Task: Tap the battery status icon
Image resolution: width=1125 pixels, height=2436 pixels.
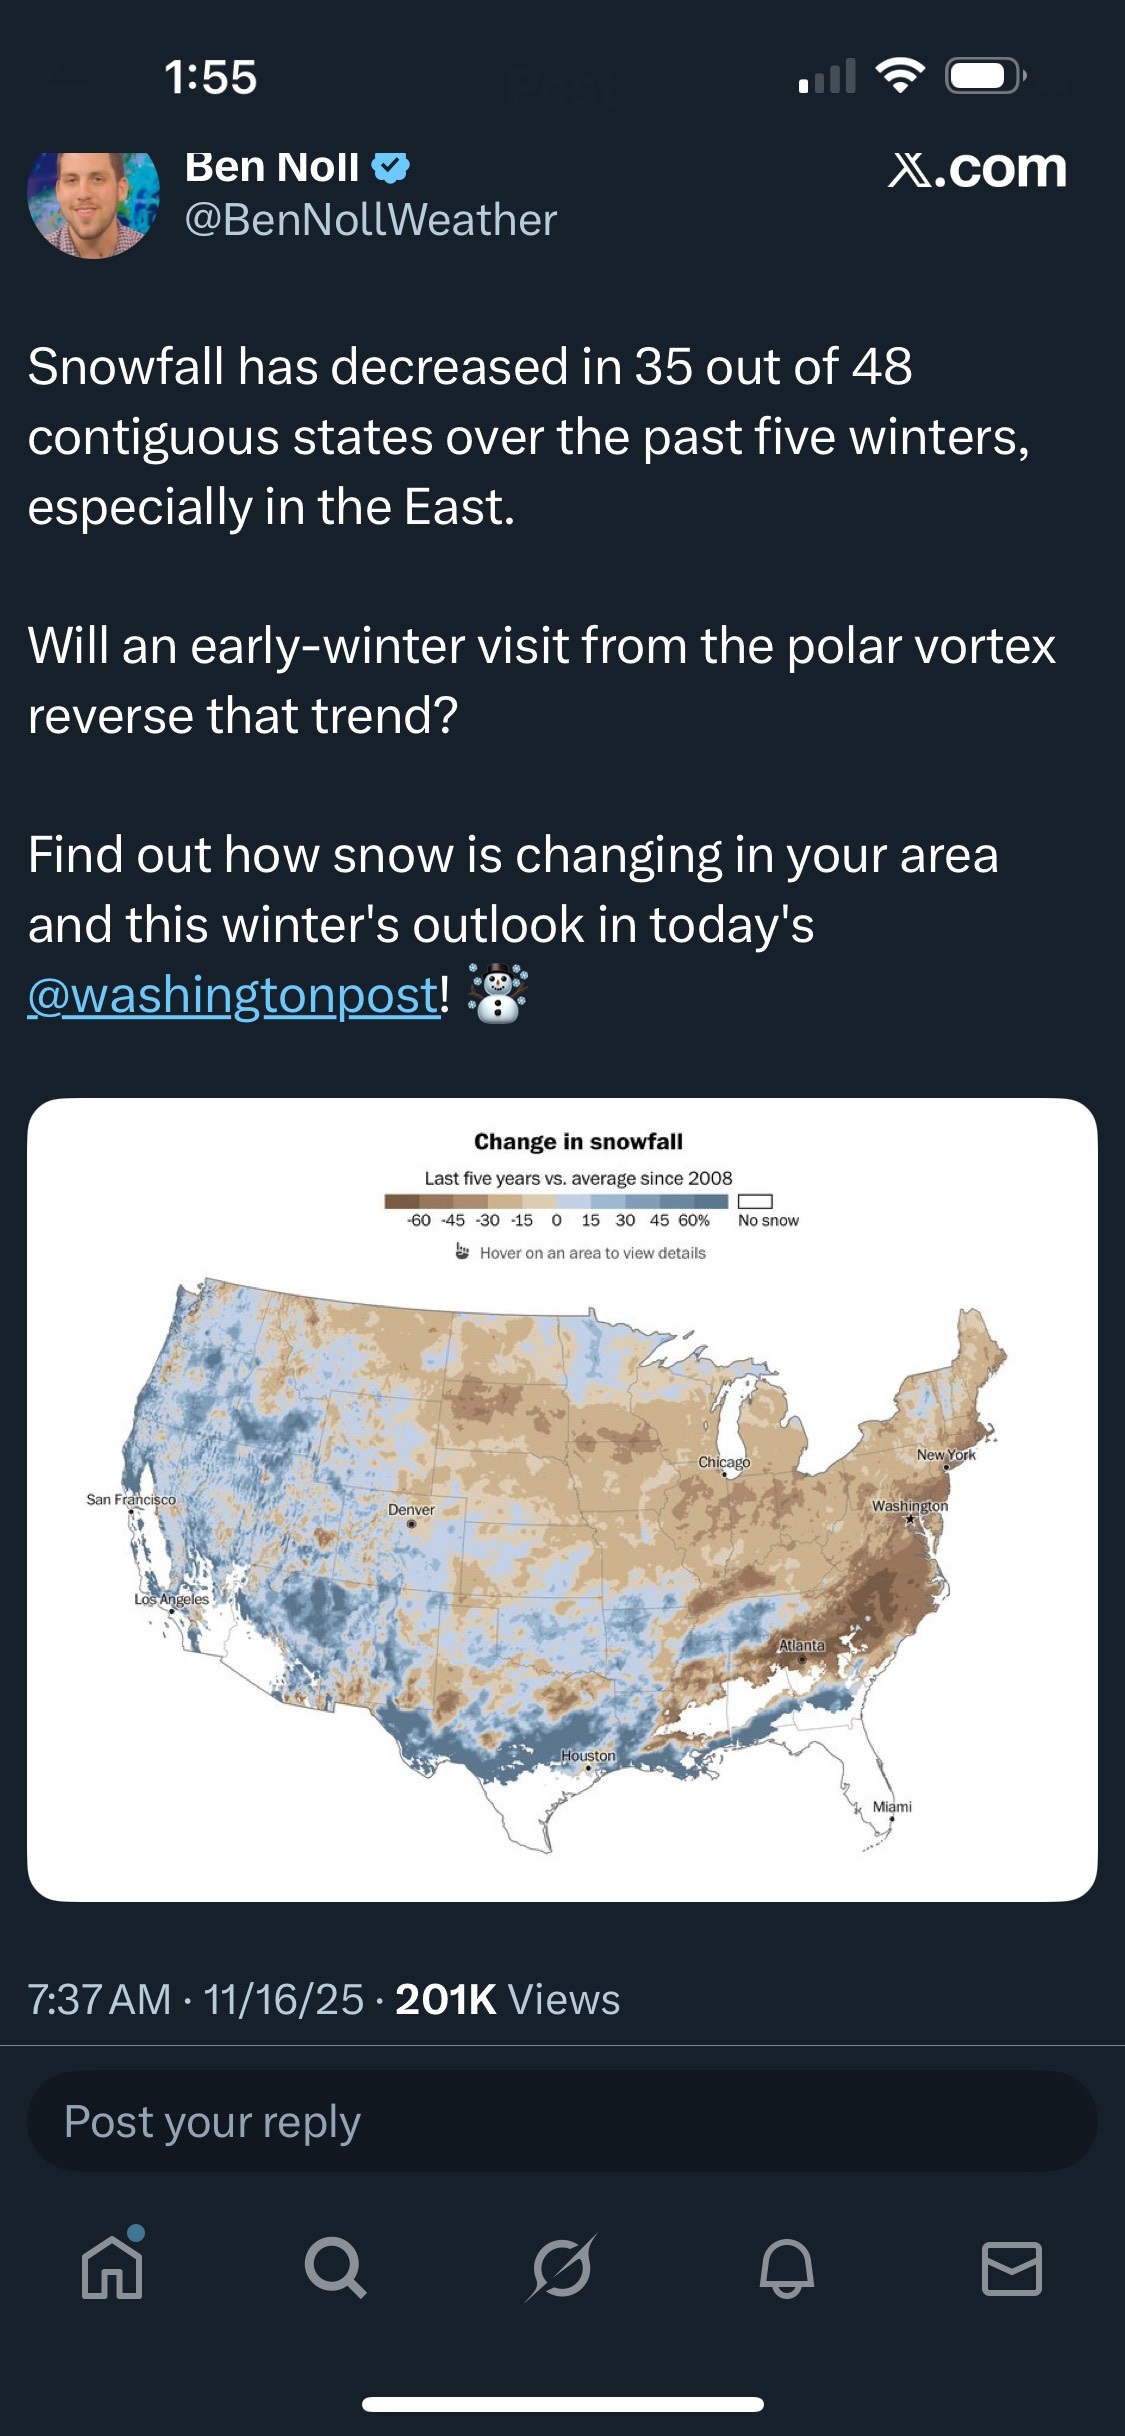Action: [x=985, y=76]
